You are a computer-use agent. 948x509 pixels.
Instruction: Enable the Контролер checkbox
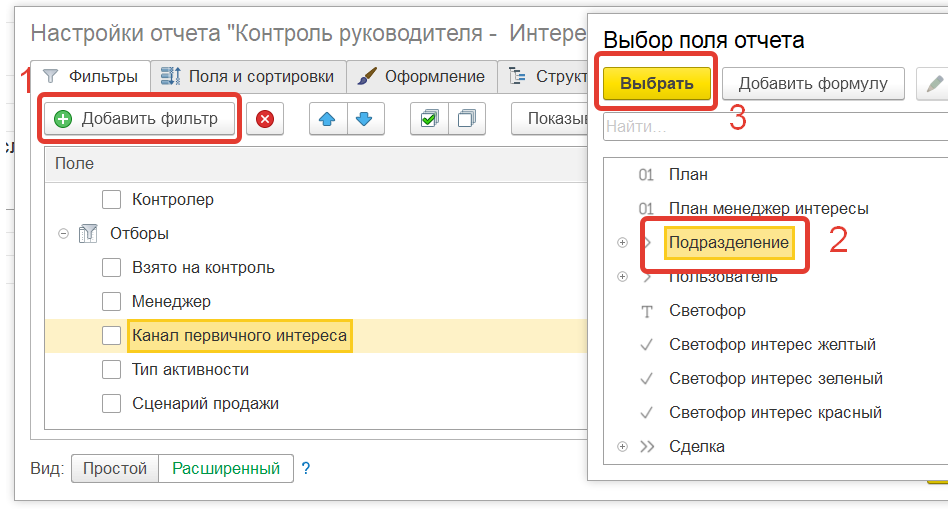(x=112, y=200)
